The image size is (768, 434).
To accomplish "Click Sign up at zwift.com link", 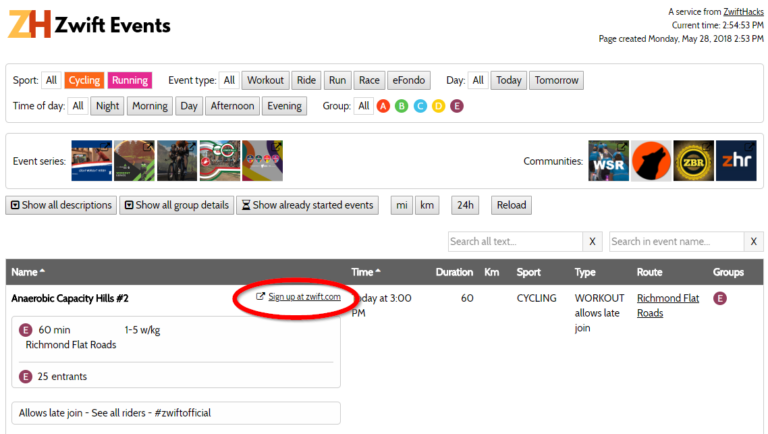I will click(304, 297).
